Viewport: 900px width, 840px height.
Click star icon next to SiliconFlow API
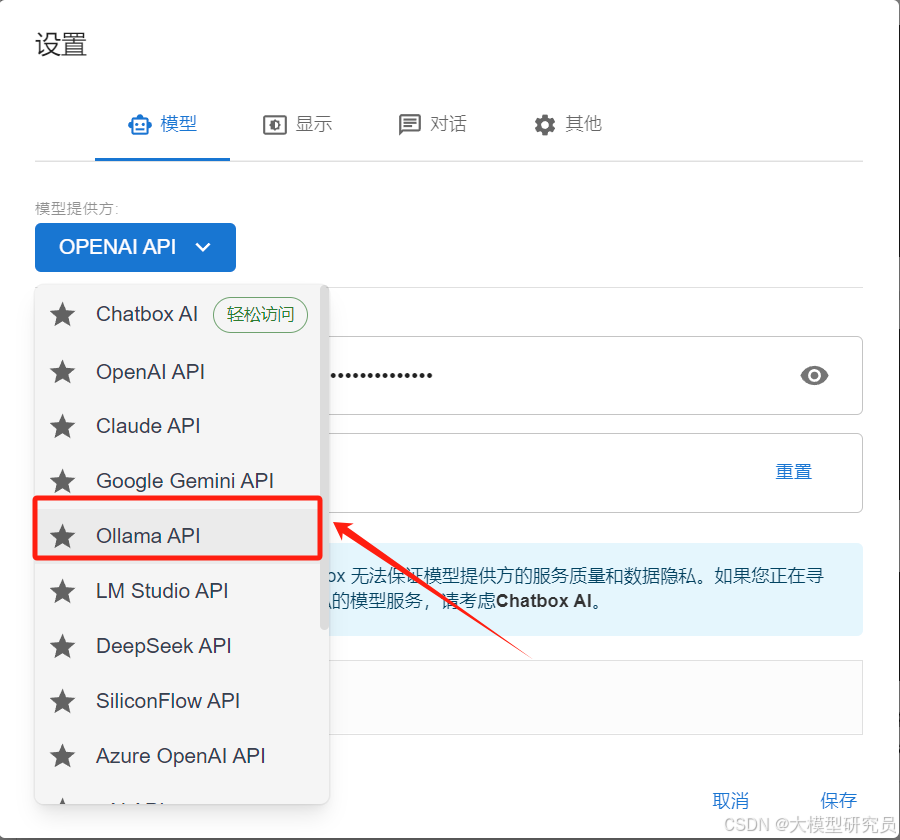point(63,702)
